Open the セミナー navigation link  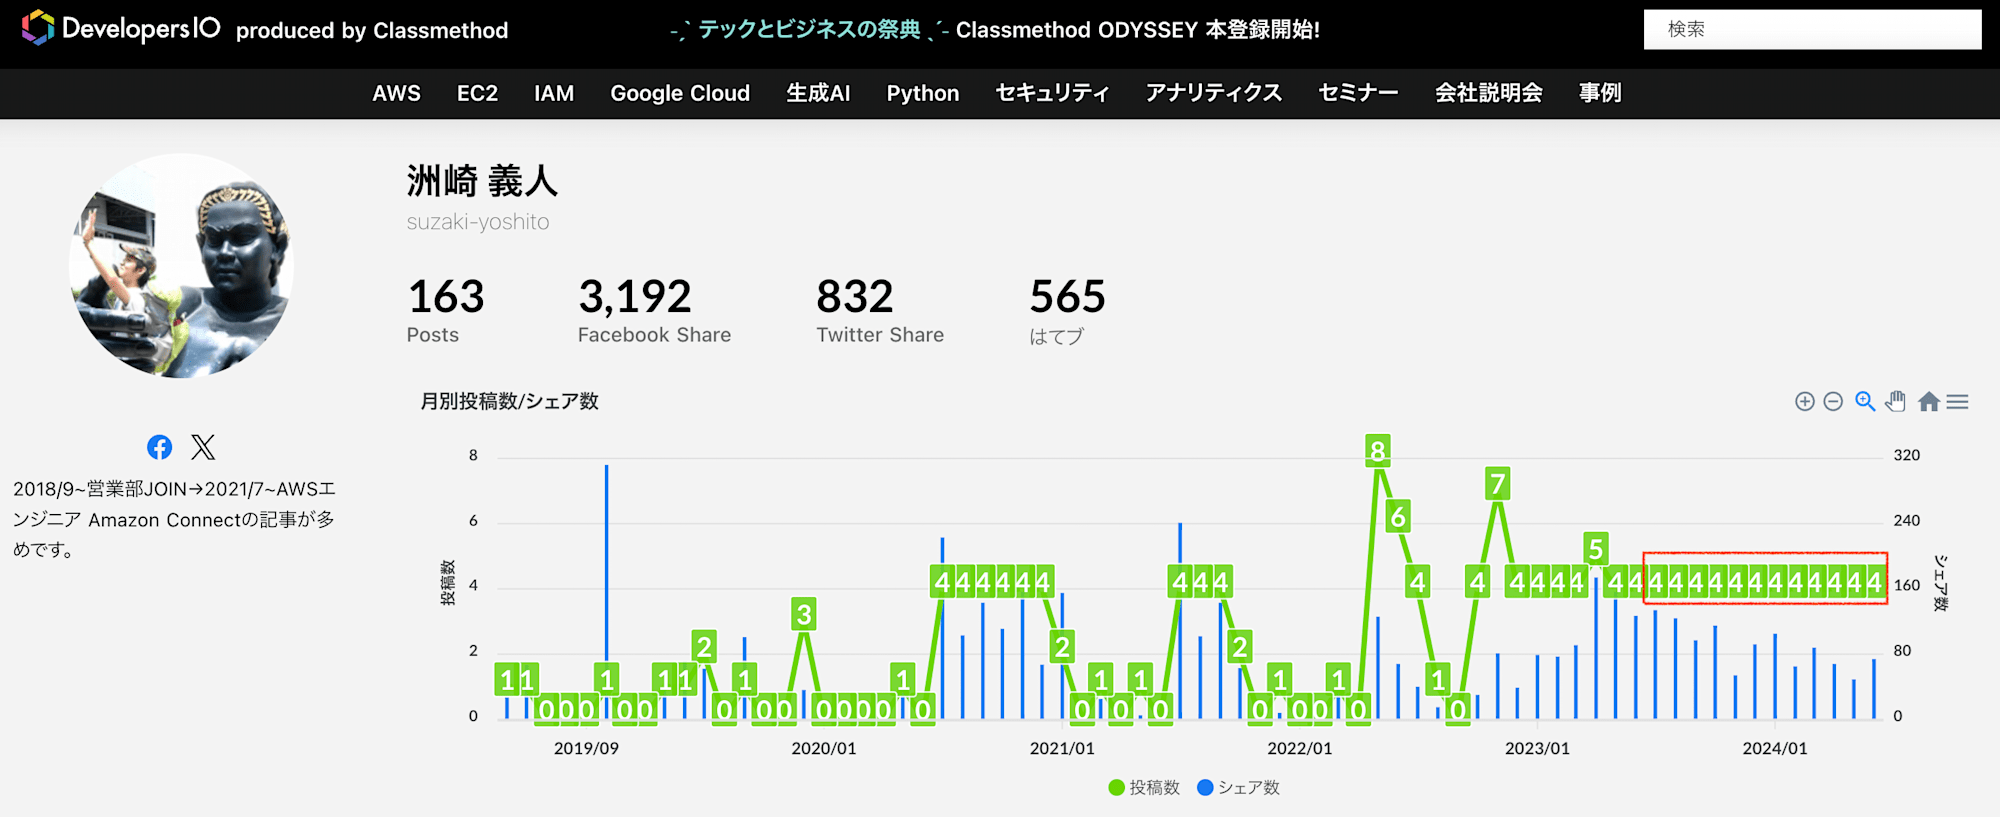pyautogui.click(x=1358, y=93)
